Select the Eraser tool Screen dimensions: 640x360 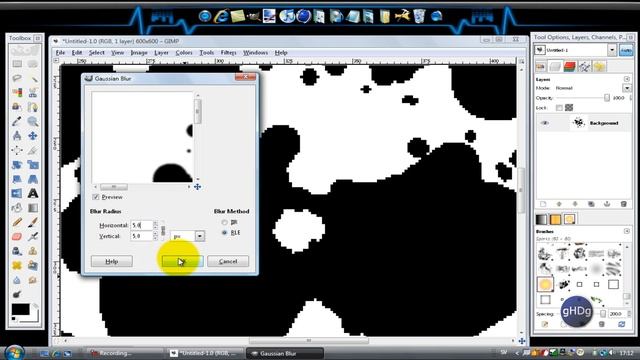coord(17,236)
